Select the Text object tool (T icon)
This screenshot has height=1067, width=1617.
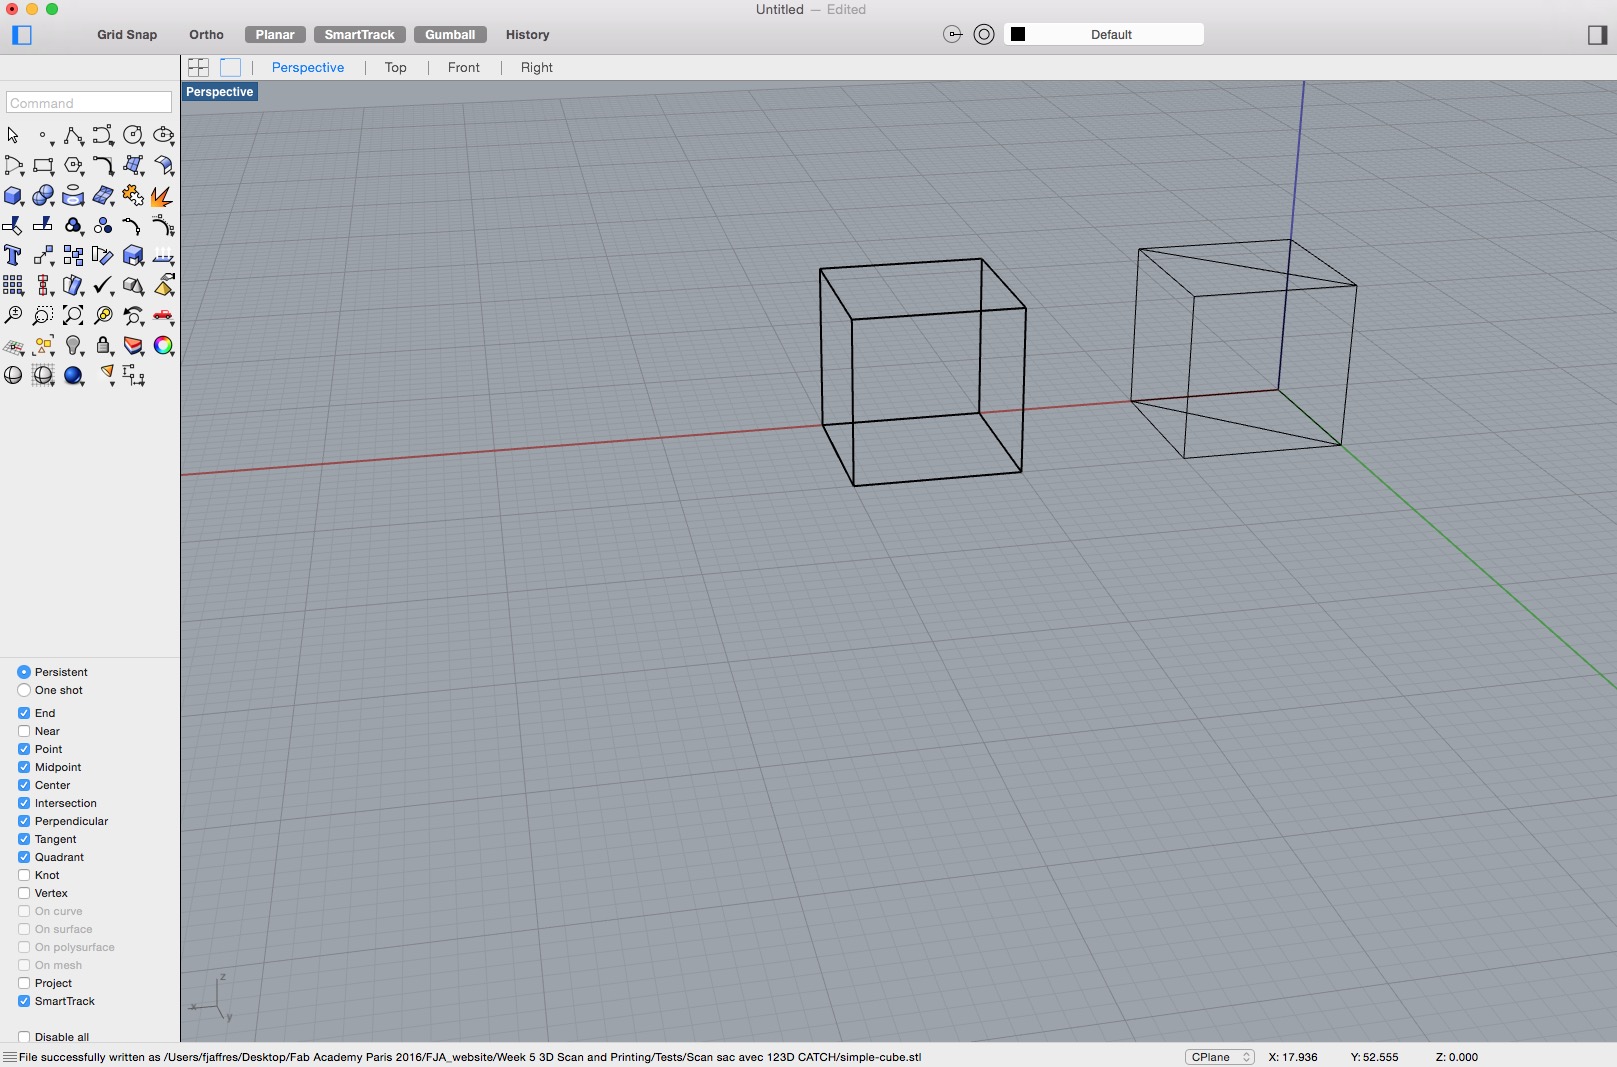click(x=13, y=256)
